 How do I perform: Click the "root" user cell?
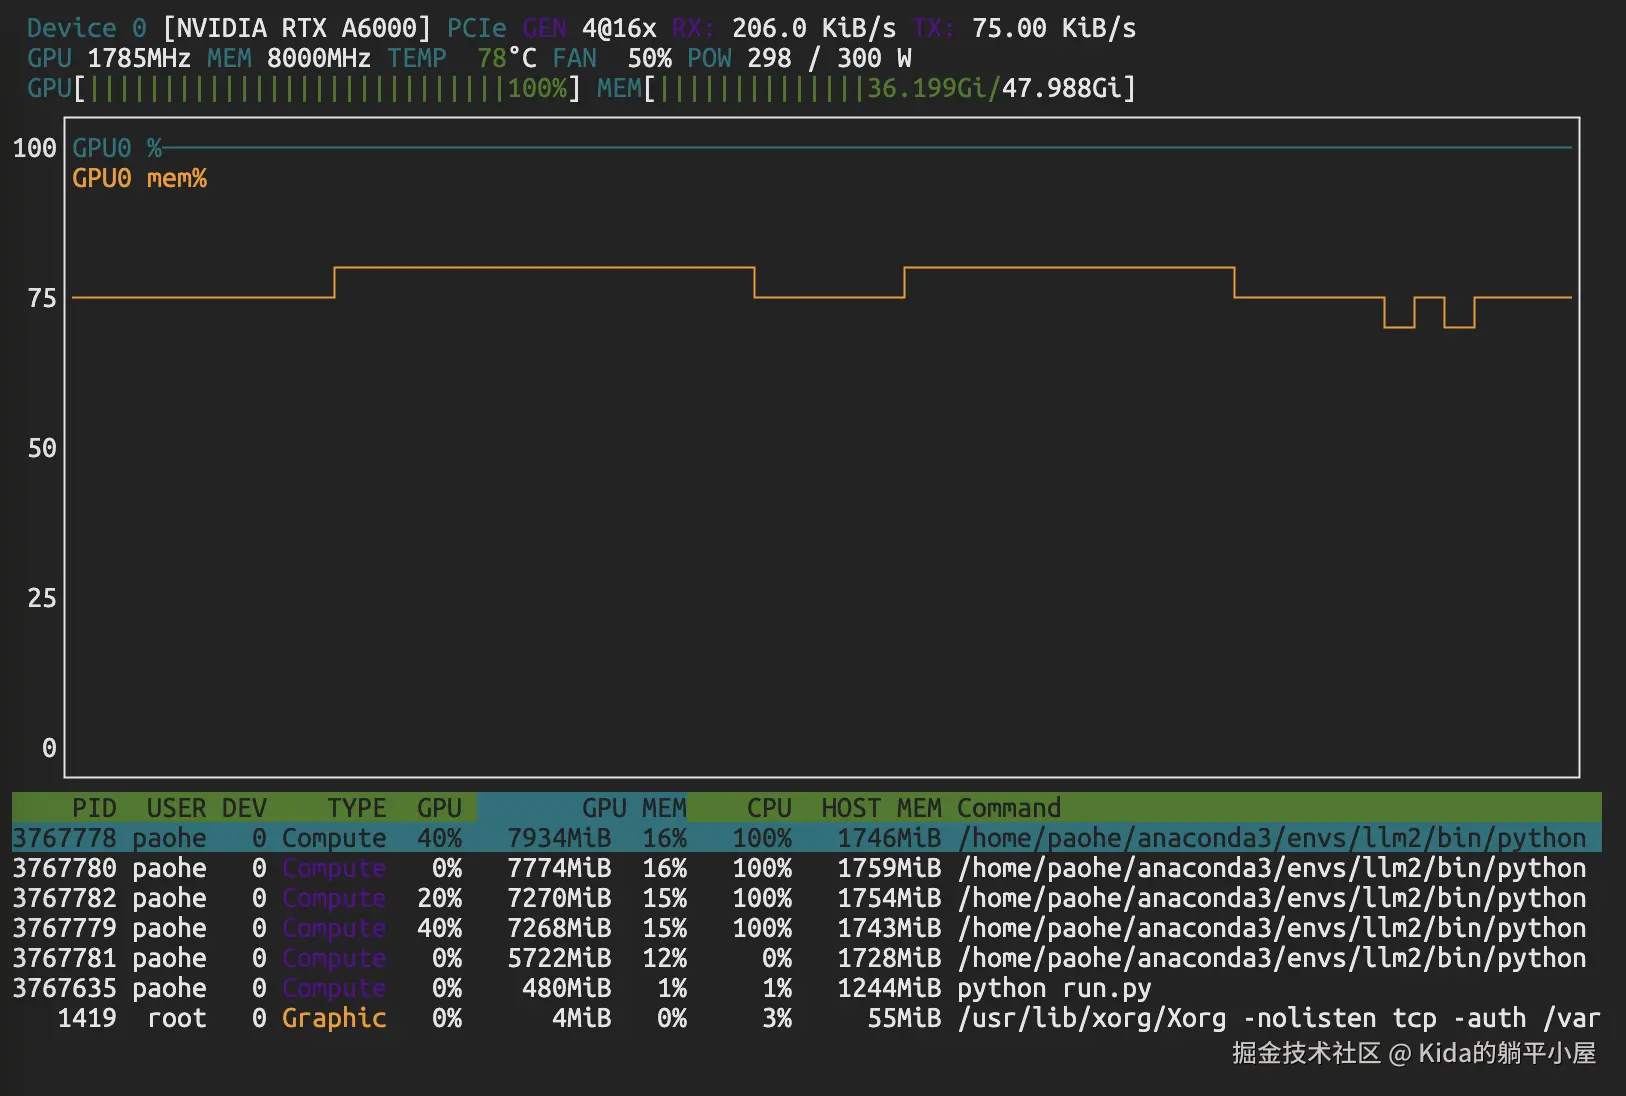coord(177,1018)
